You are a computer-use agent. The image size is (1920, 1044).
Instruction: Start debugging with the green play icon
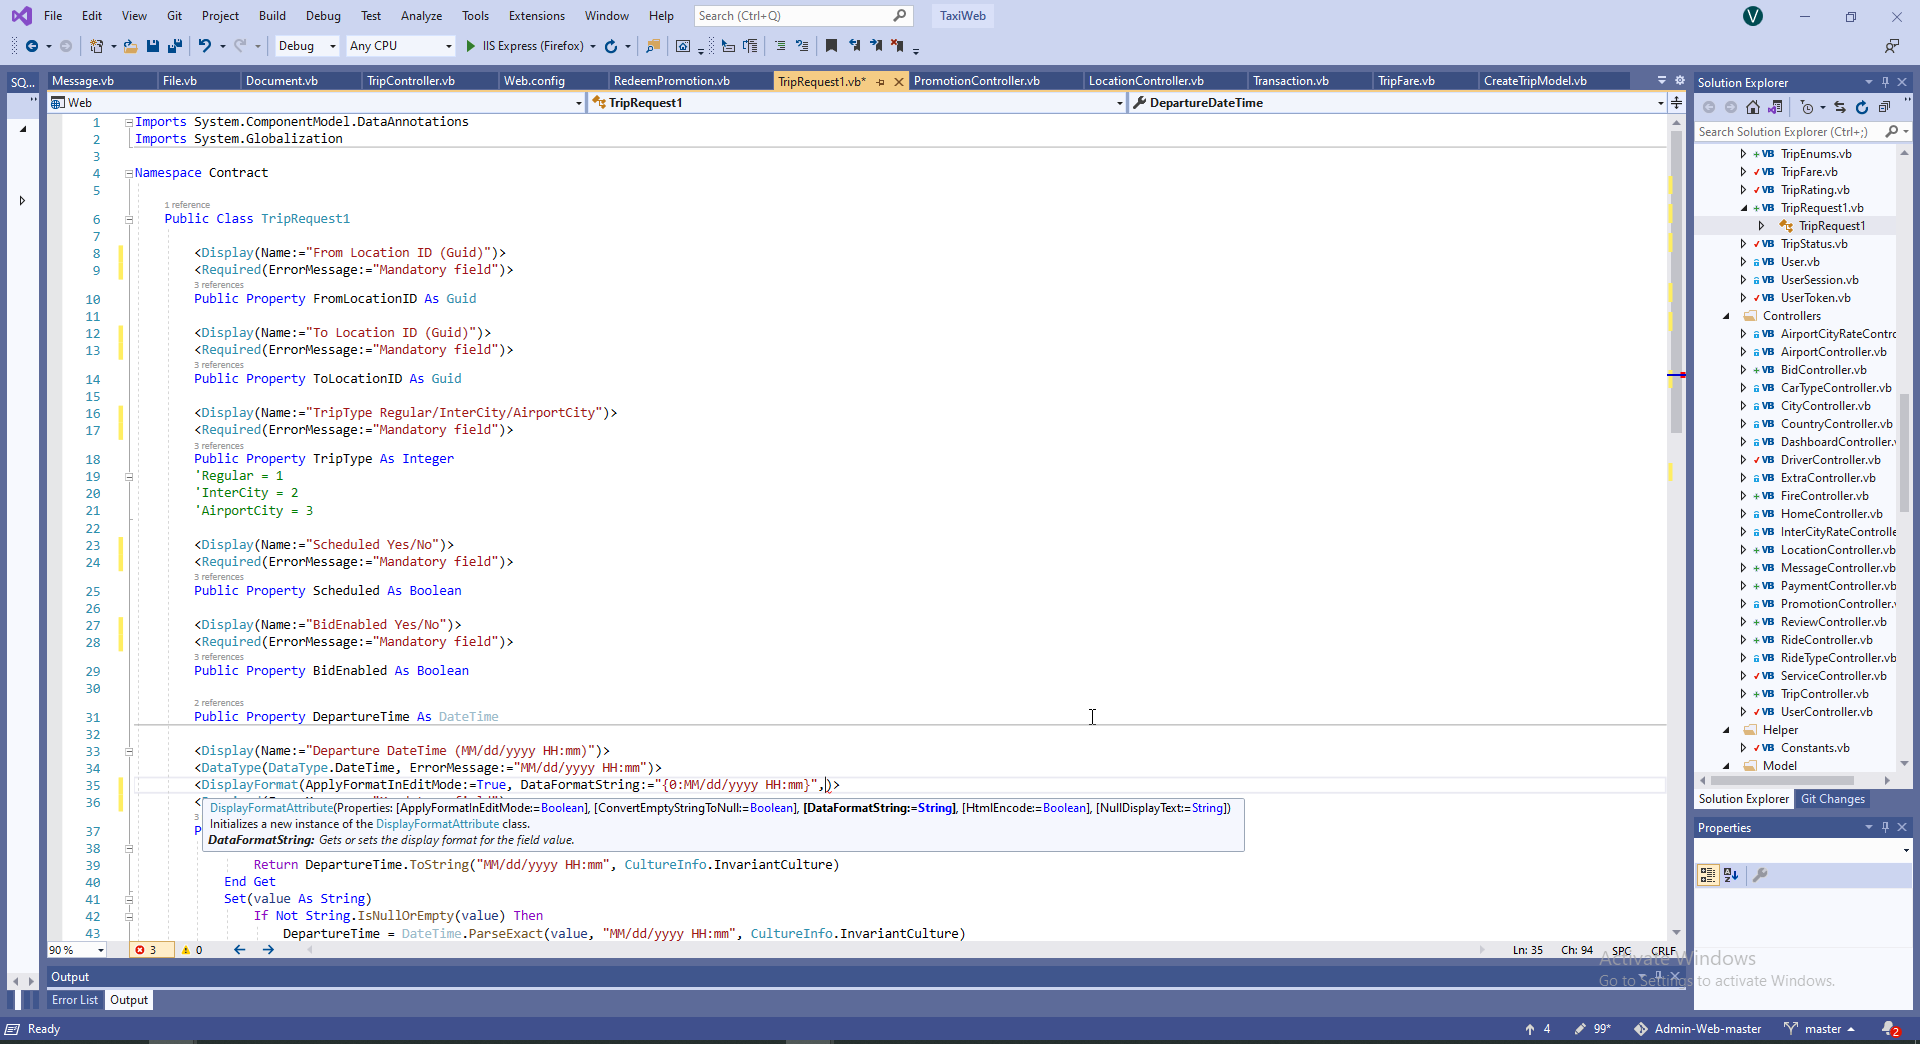(471, 46)
